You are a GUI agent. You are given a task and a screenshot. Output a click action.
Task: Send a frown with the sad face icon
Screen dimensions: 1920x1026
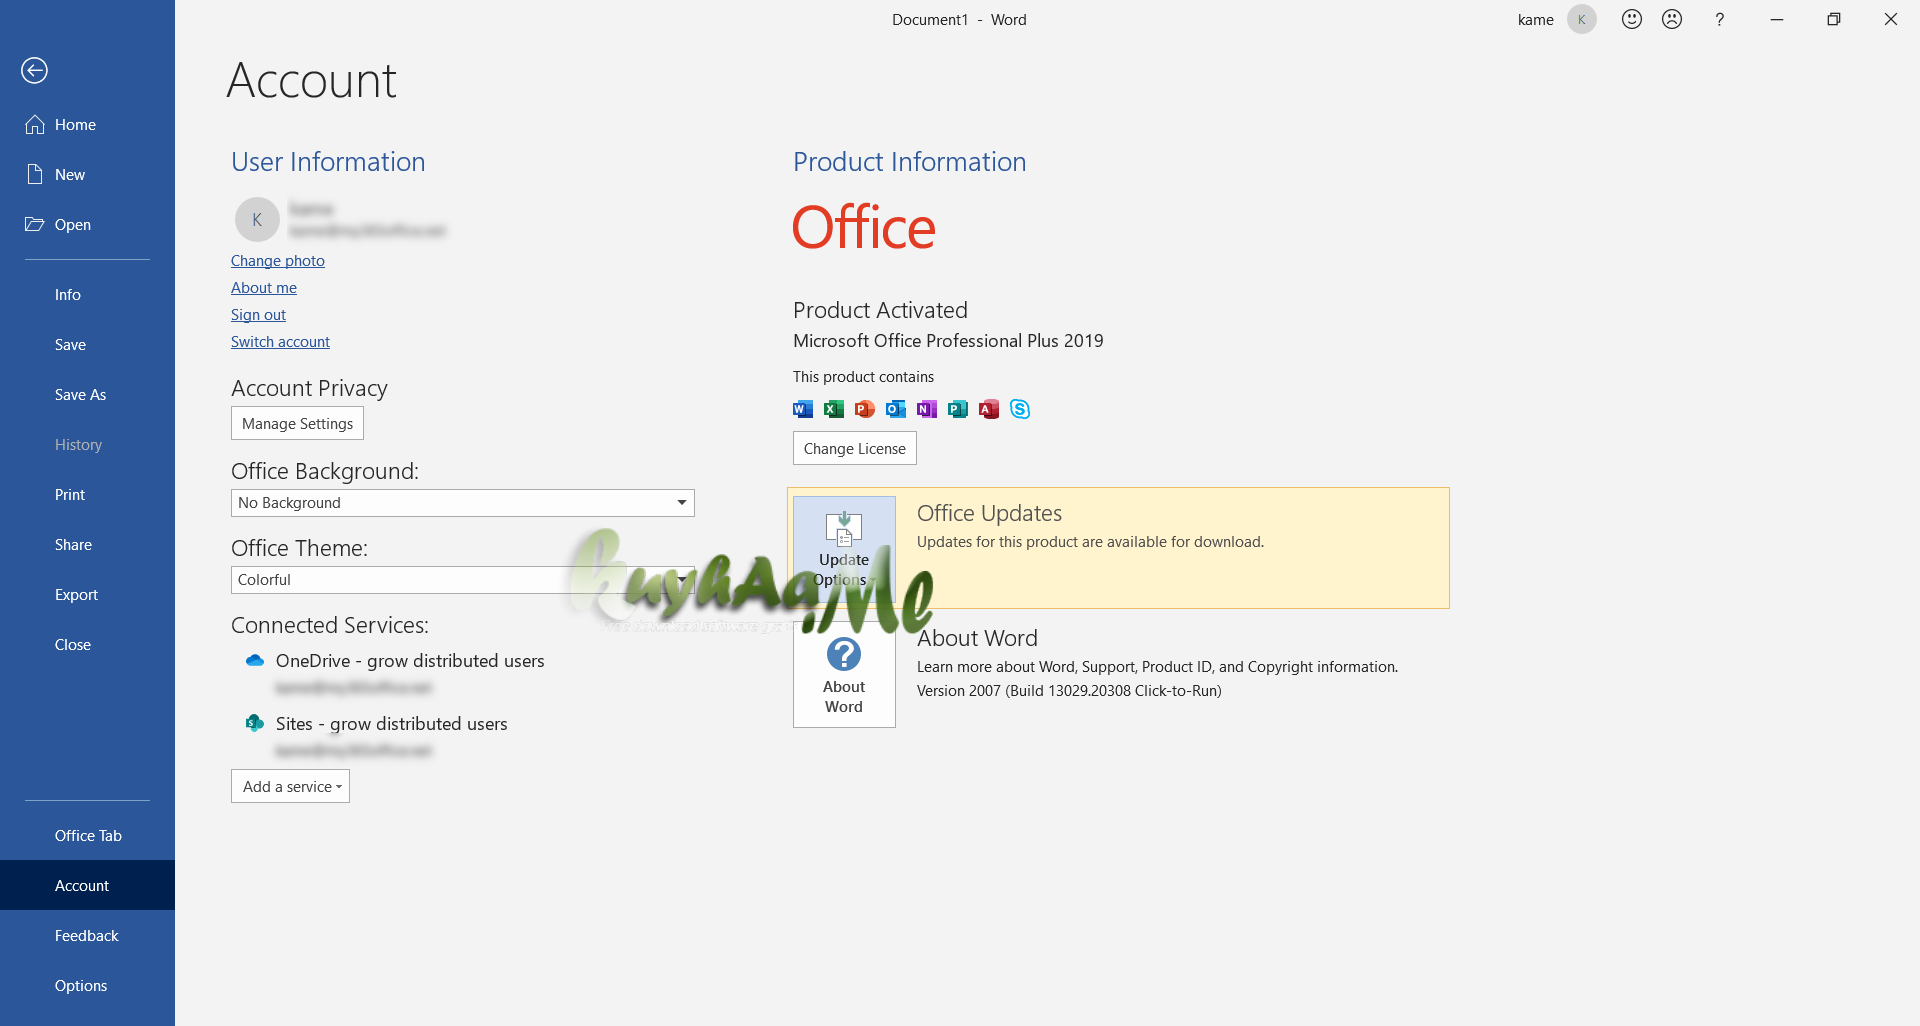1672,19
